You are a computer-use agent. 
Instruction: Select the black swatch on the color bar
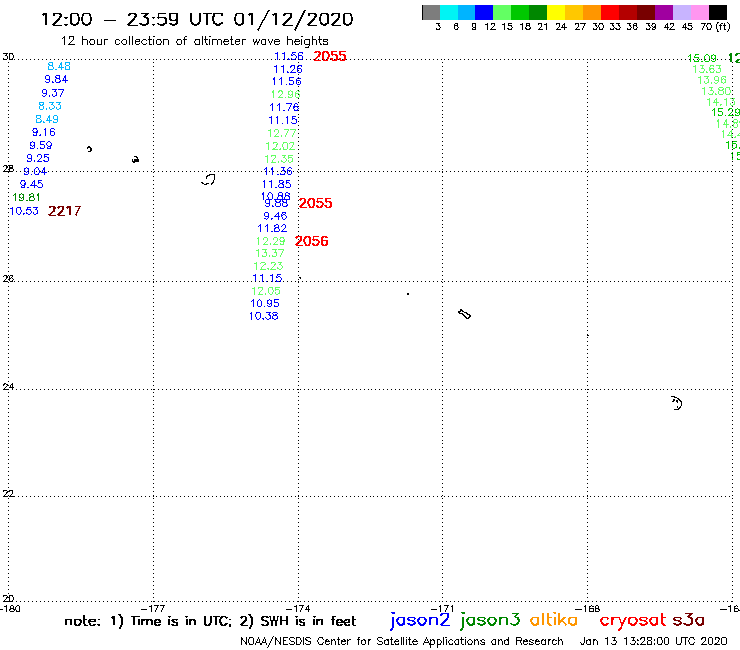point(717,12)
